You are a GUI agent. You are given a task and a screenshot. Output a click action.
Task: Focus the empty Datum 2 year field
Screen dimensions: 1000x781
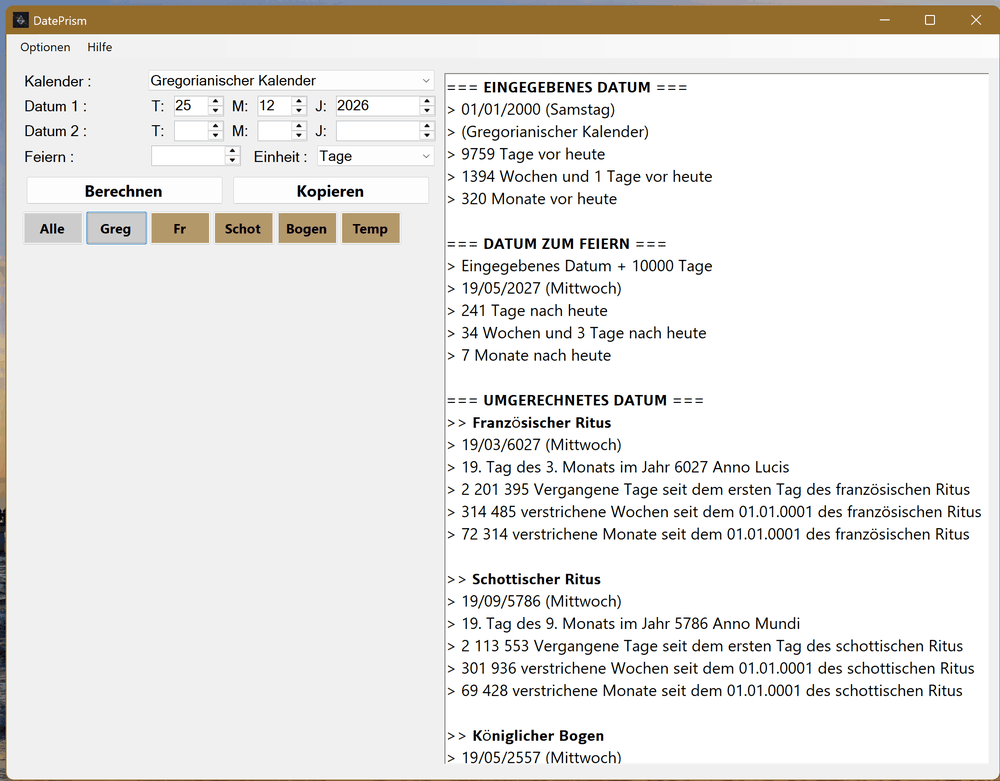(x=378, y=131)
